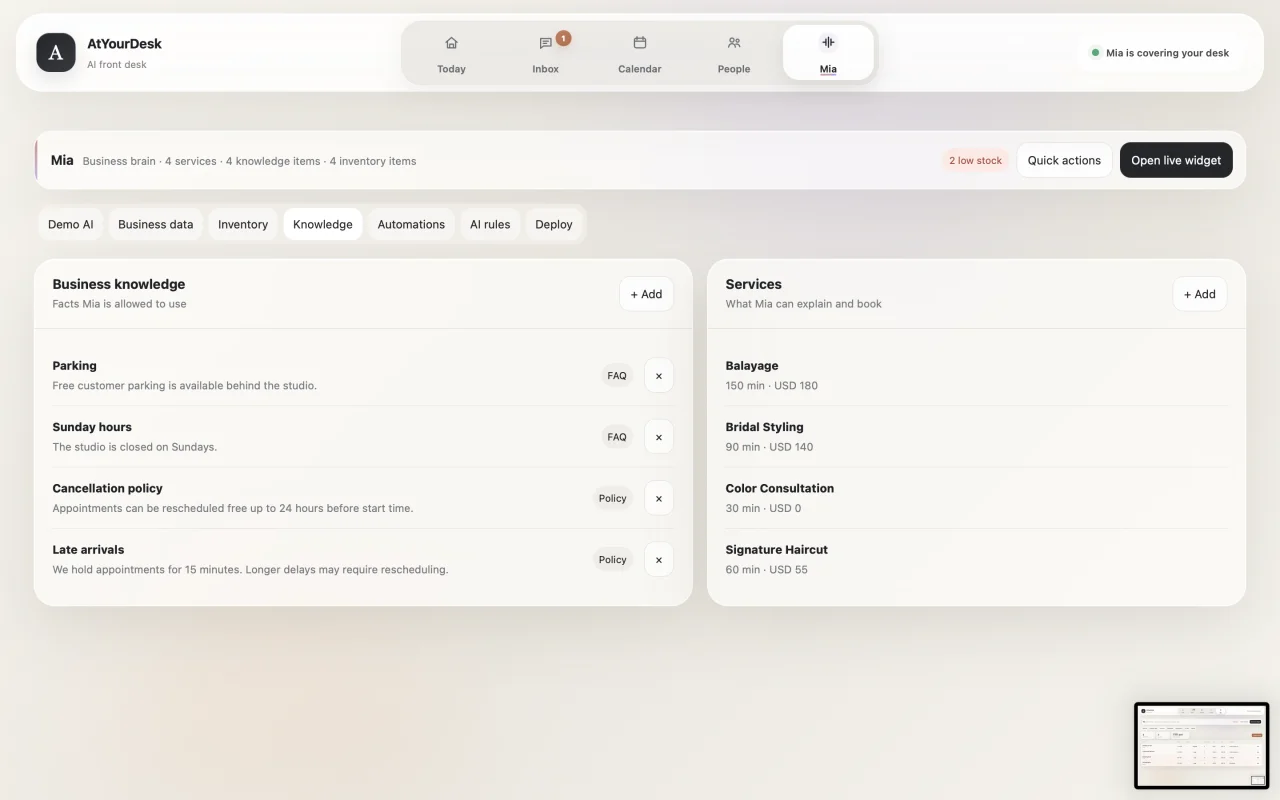Add a new Business knowledge item
This screenshot has height=800, width=1280.
pyautogui.click(x=646, y=294)
